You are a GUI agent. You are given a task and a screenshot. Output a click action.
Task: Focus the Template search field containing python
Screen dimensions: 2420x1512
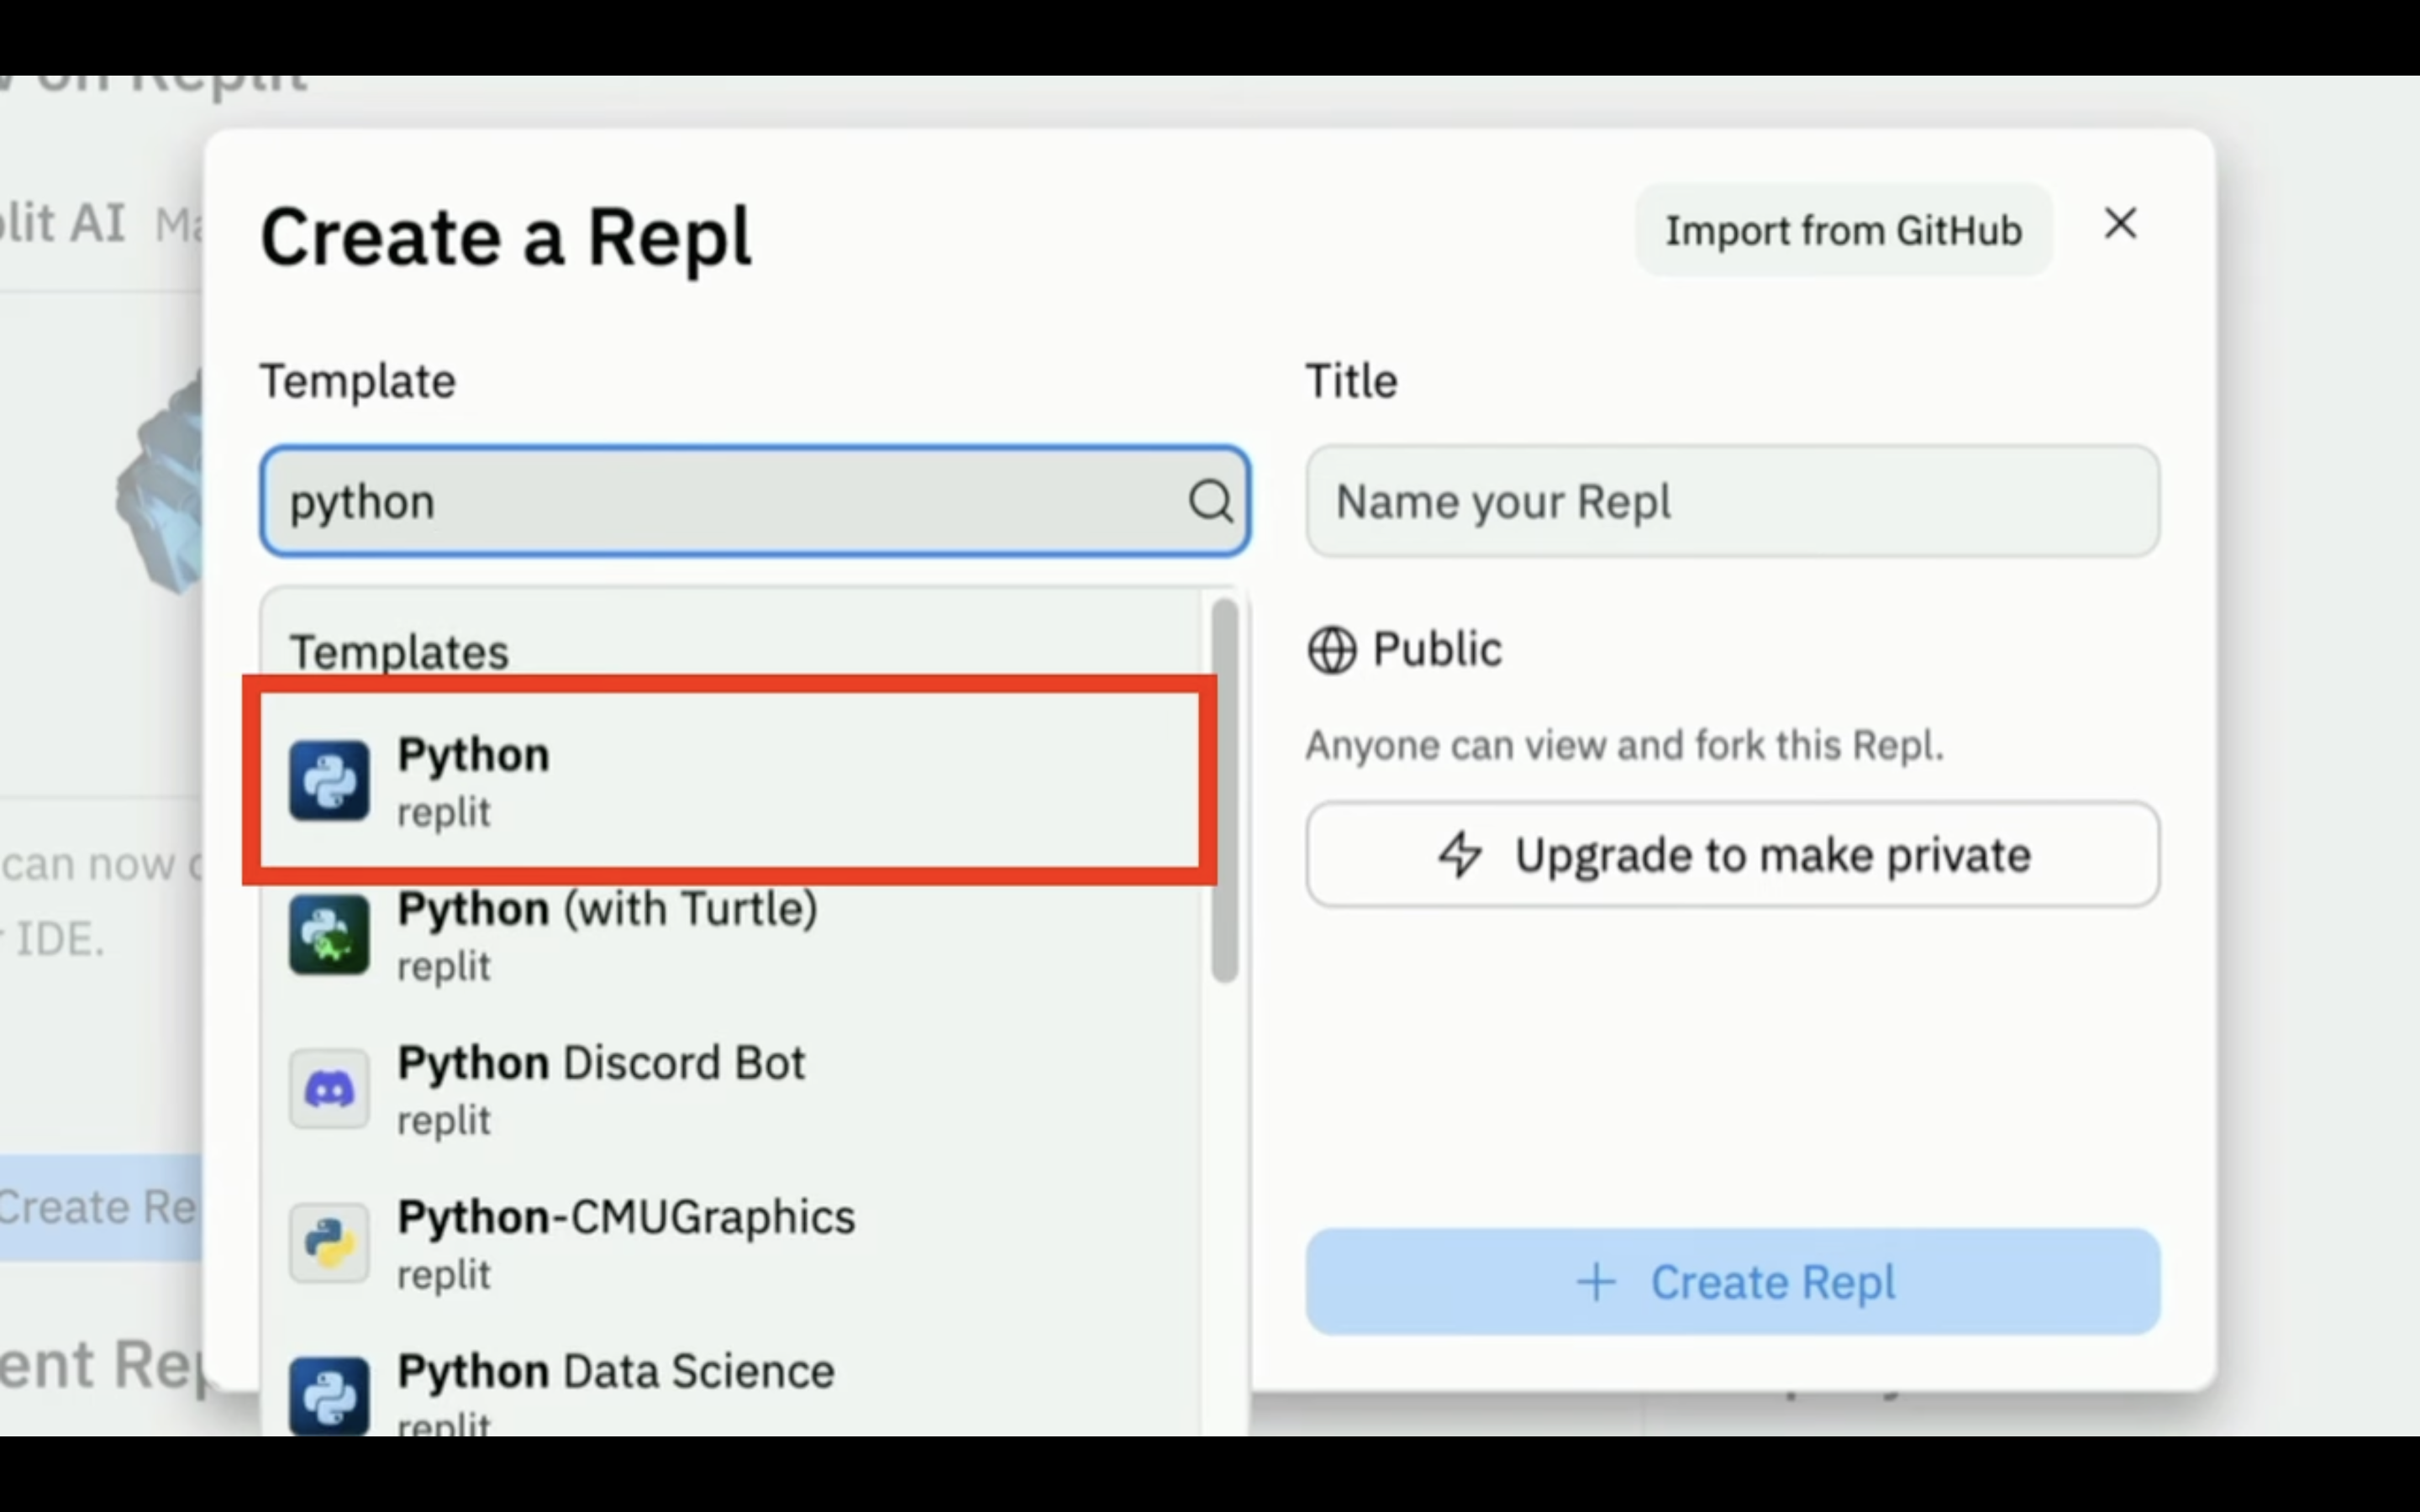[x=755, y=500]
